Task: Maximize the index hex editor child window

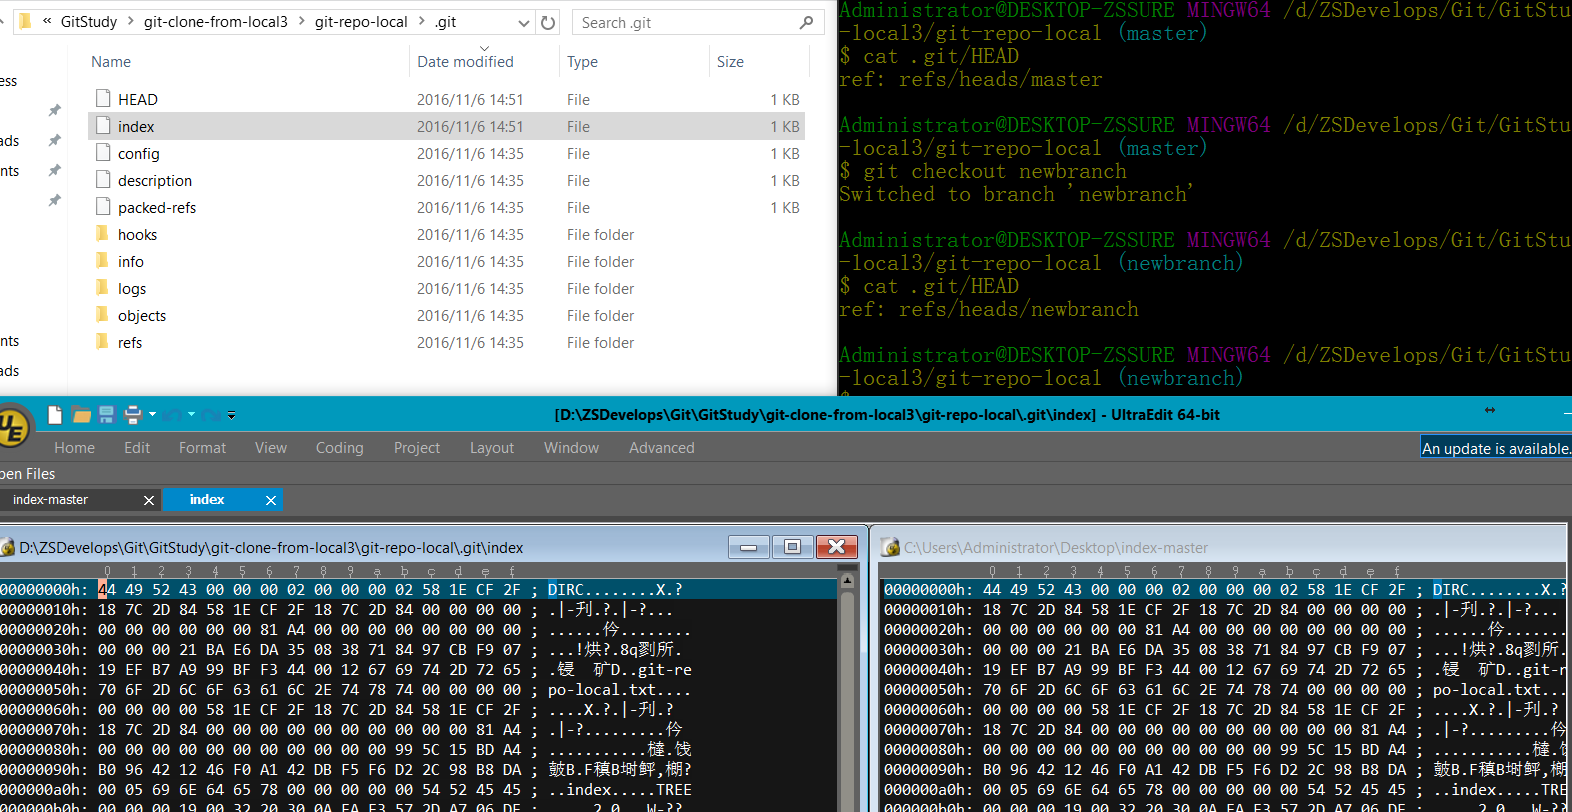Action: click(x=793, y=546)
